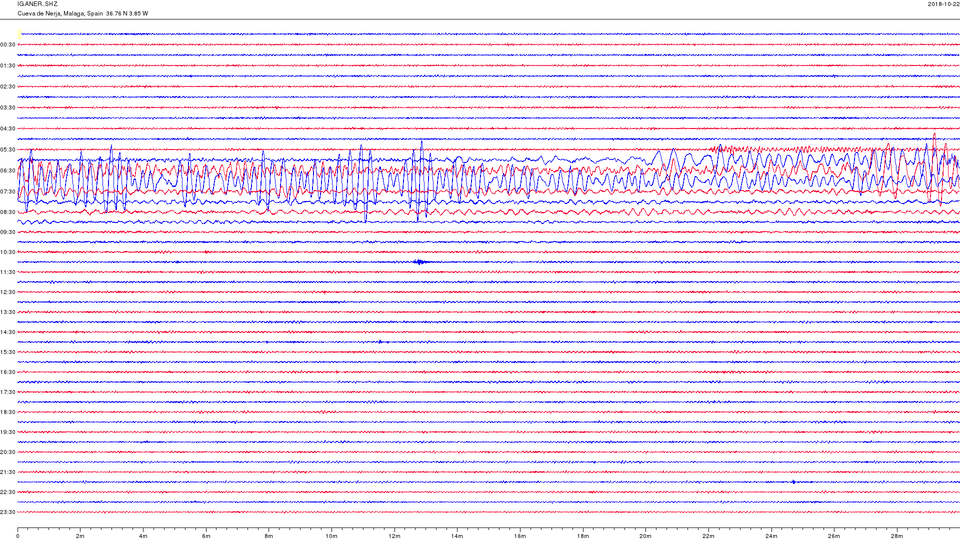
Task: Click the blue blip on the 22:00 trace
Action: point(793,482)
